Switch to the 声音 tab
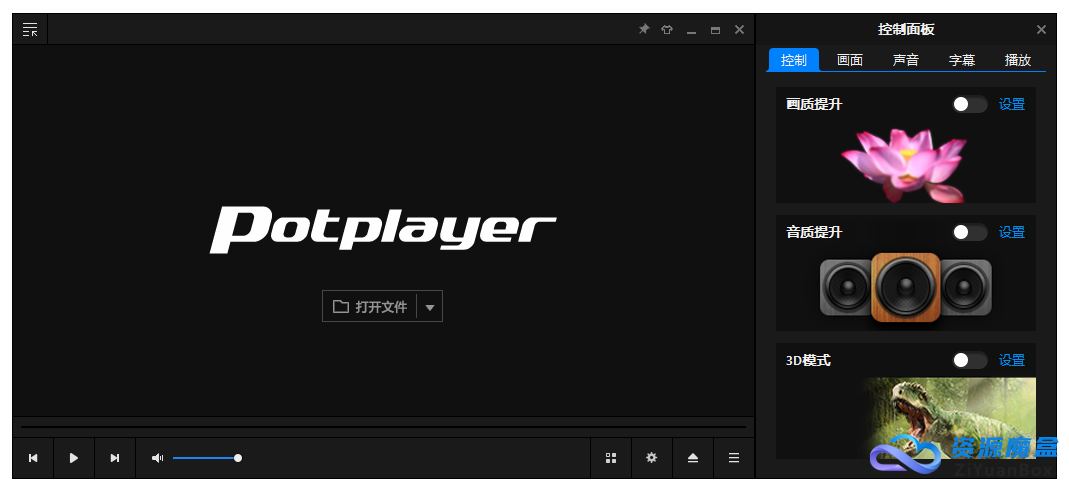This screenshot has width=1069, height=490. click(x=906, y=60)
